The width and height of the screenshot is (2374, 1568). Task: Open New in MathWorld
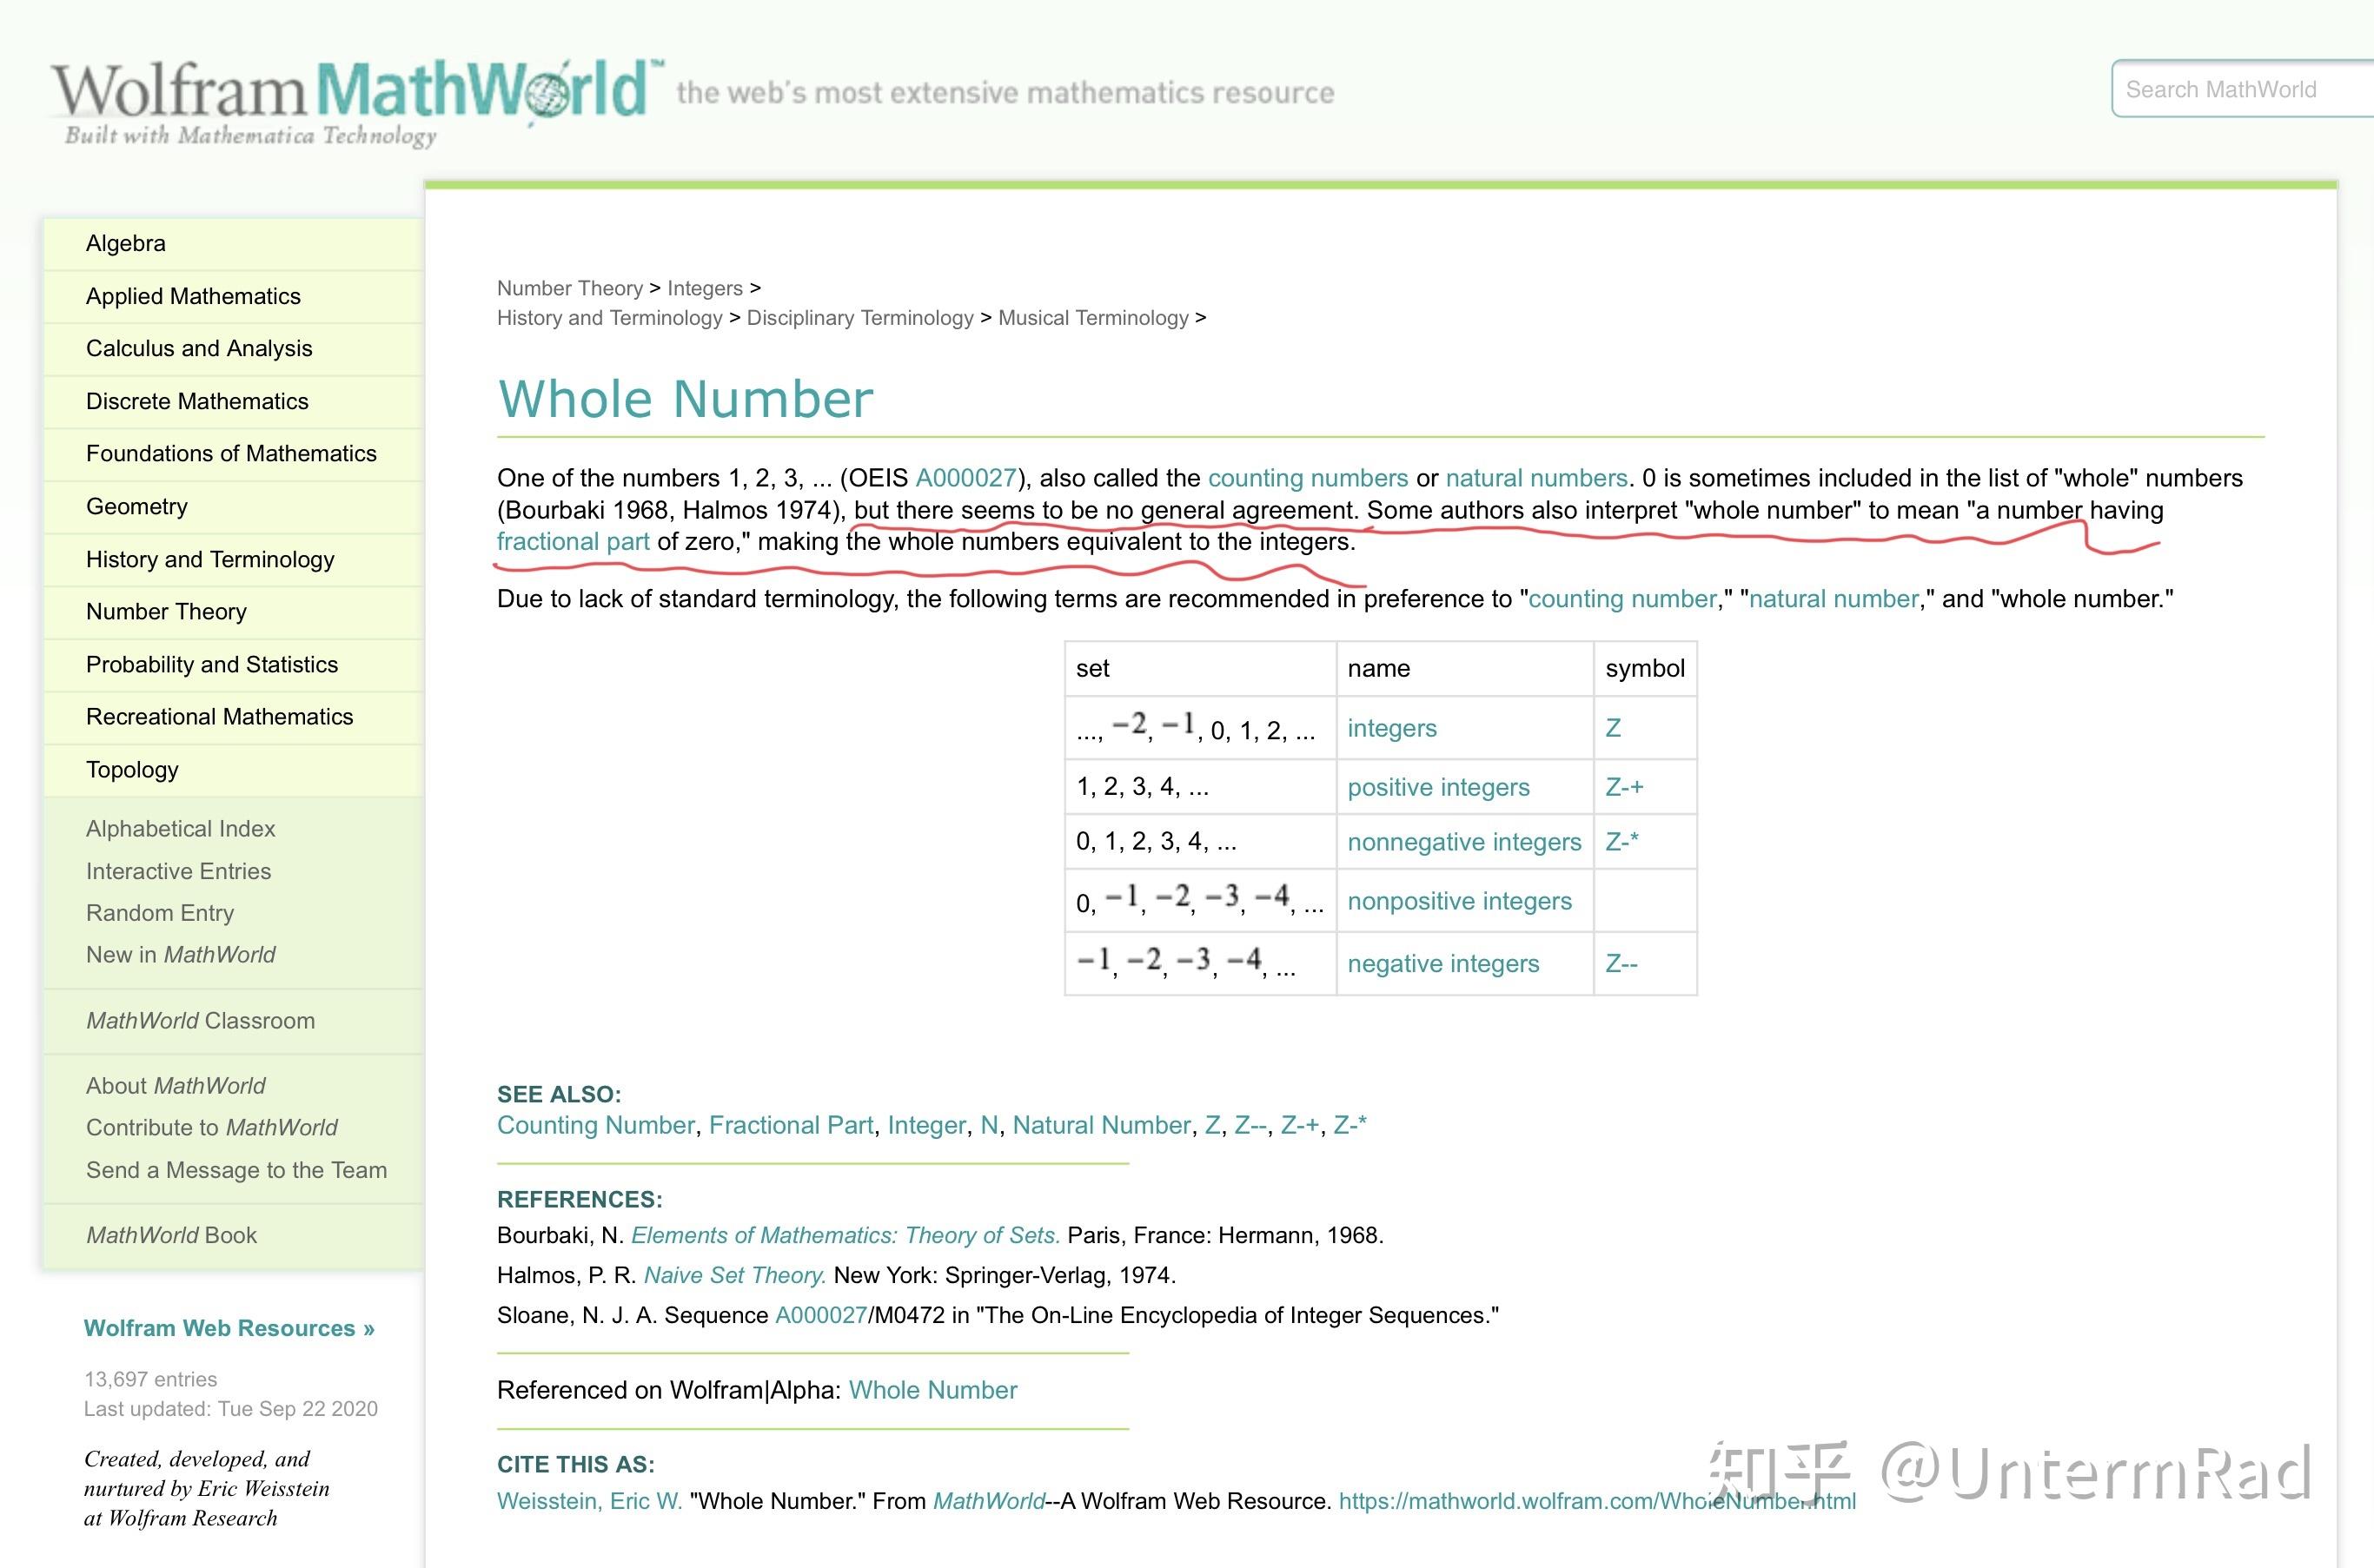pos(180,955)
